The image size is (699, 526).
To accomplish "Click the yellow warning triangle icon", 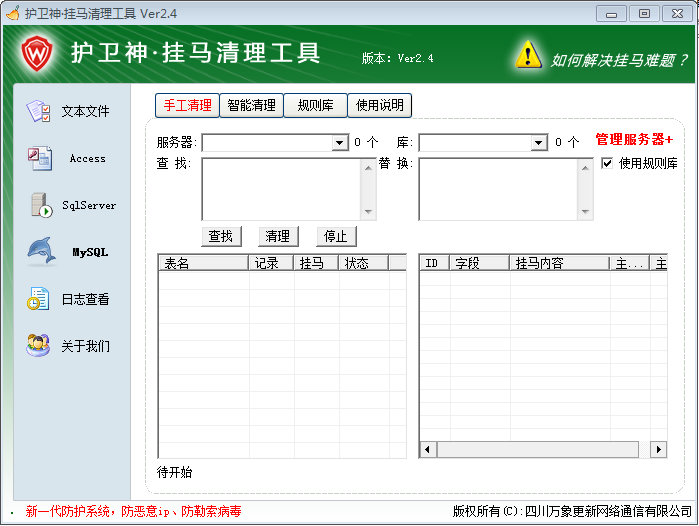I will point(528,55).
